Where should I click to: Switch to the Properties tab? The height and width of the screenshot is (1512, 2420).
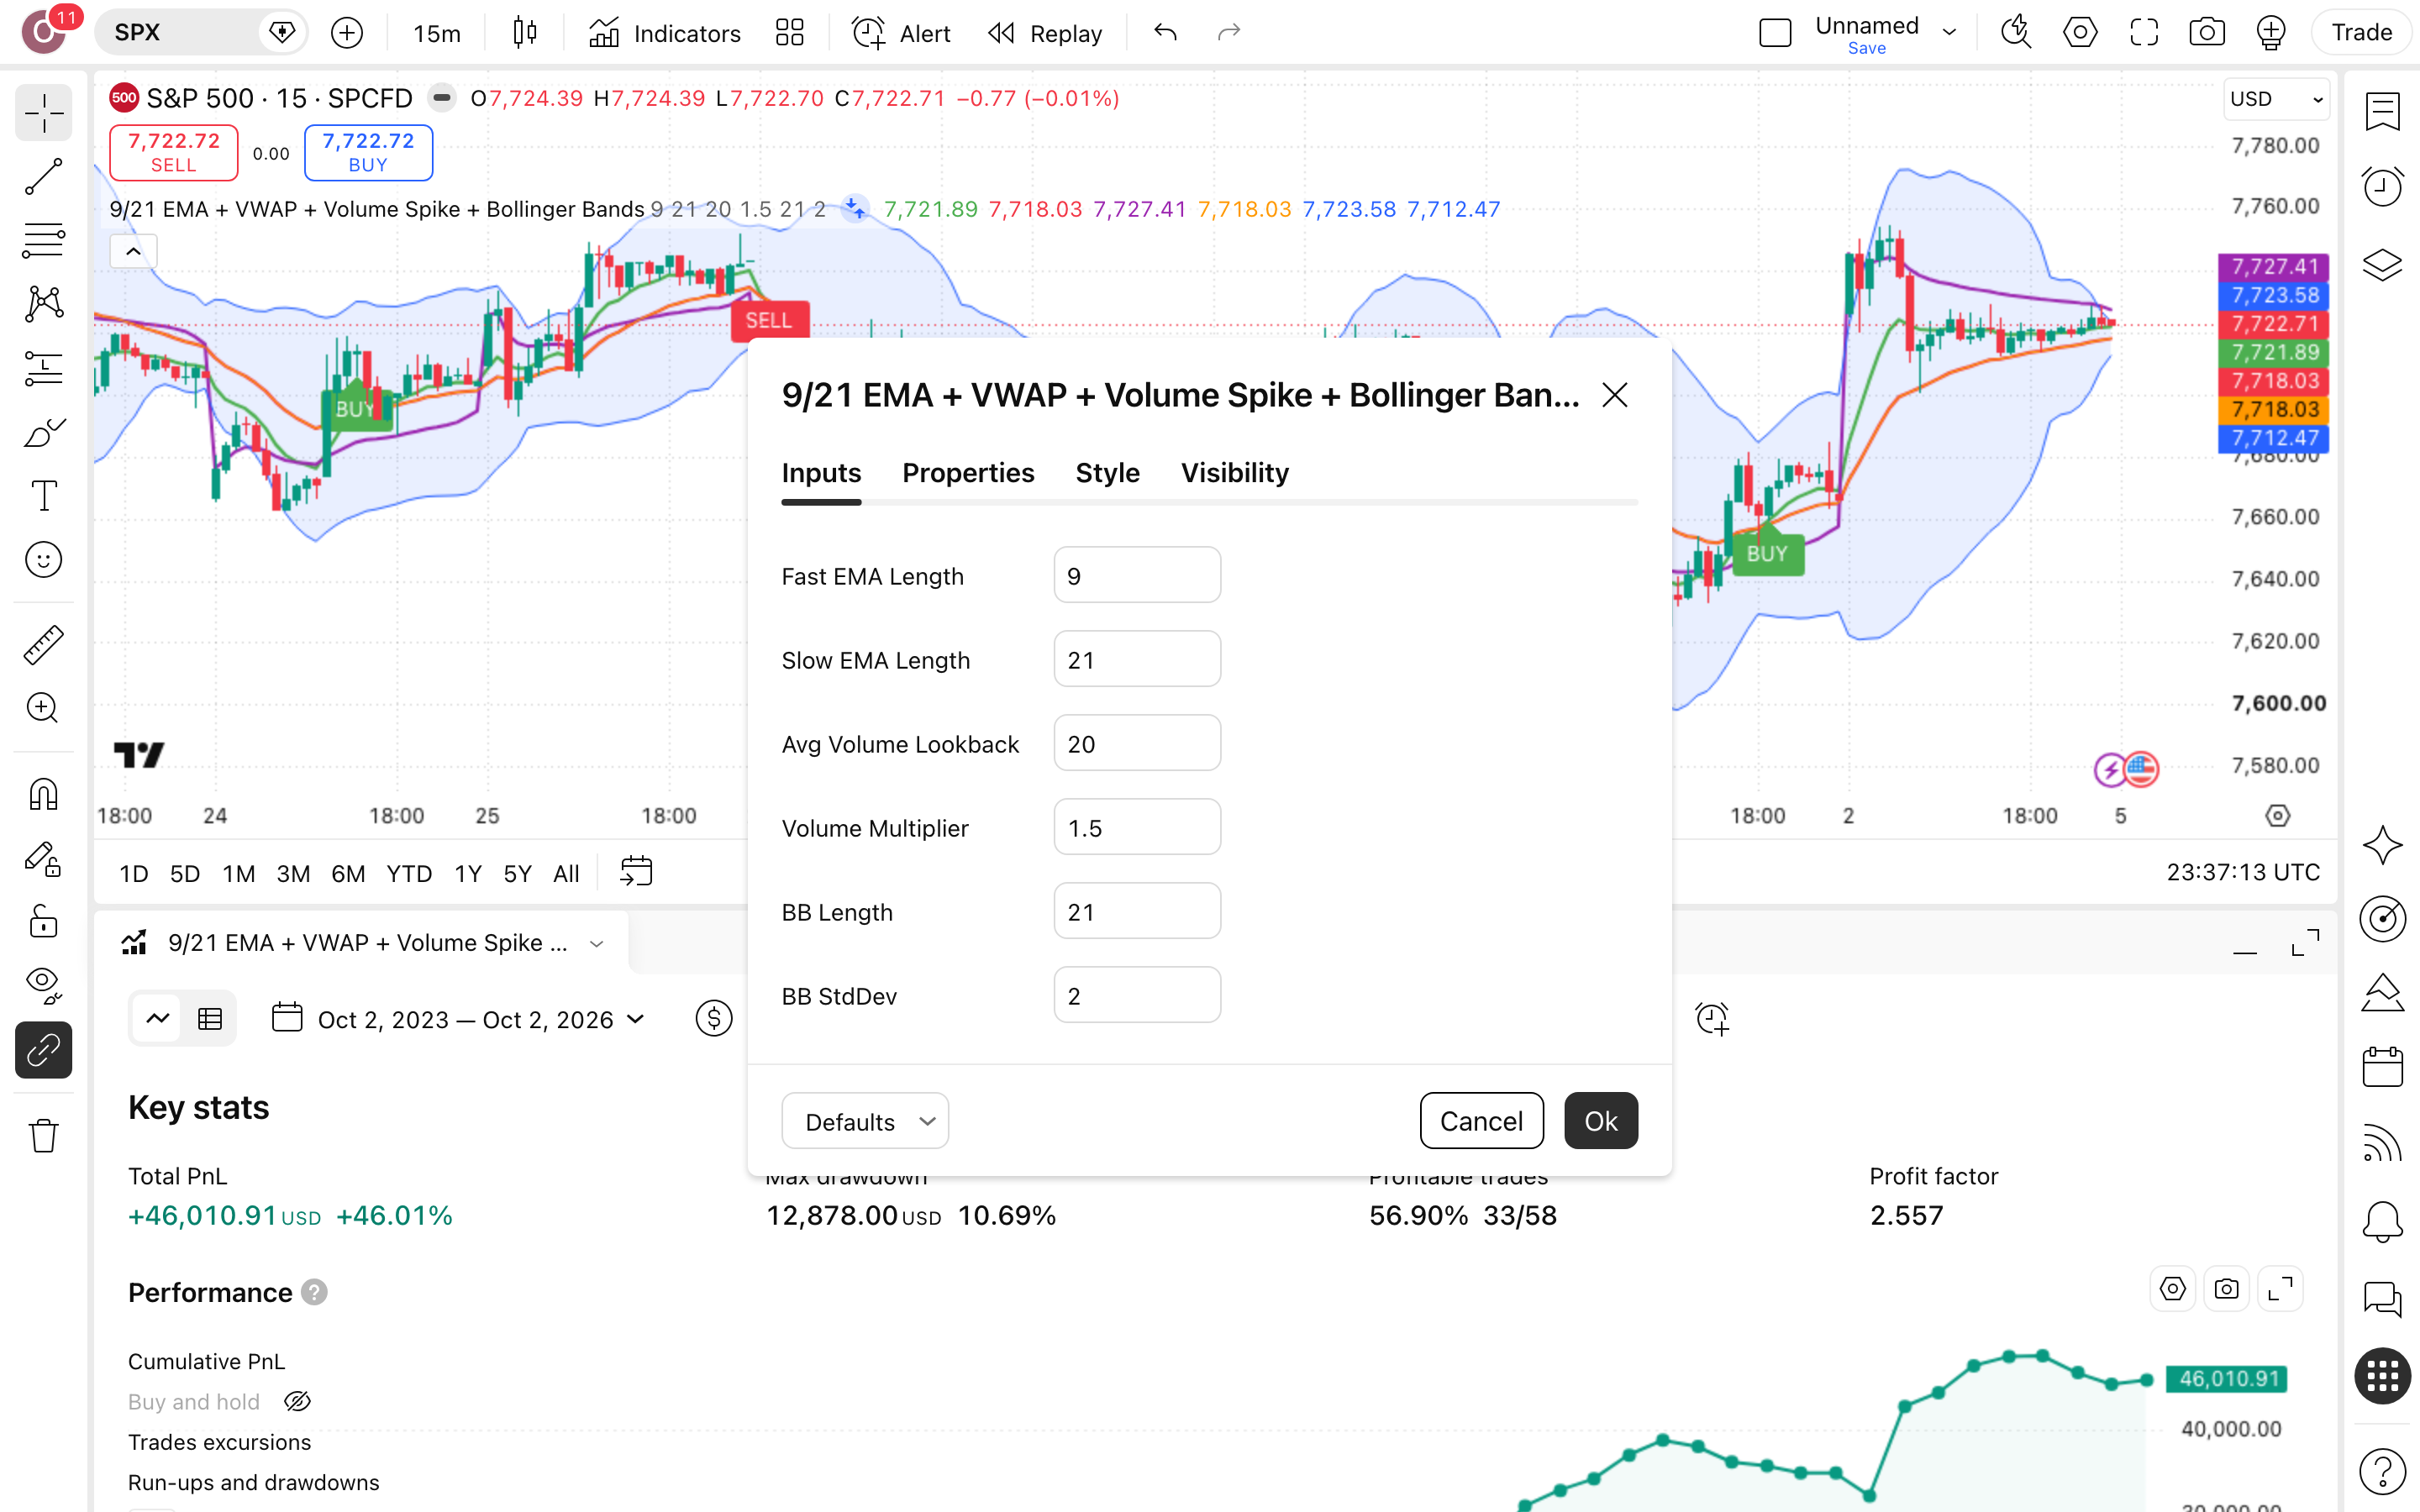coord(968,473)
